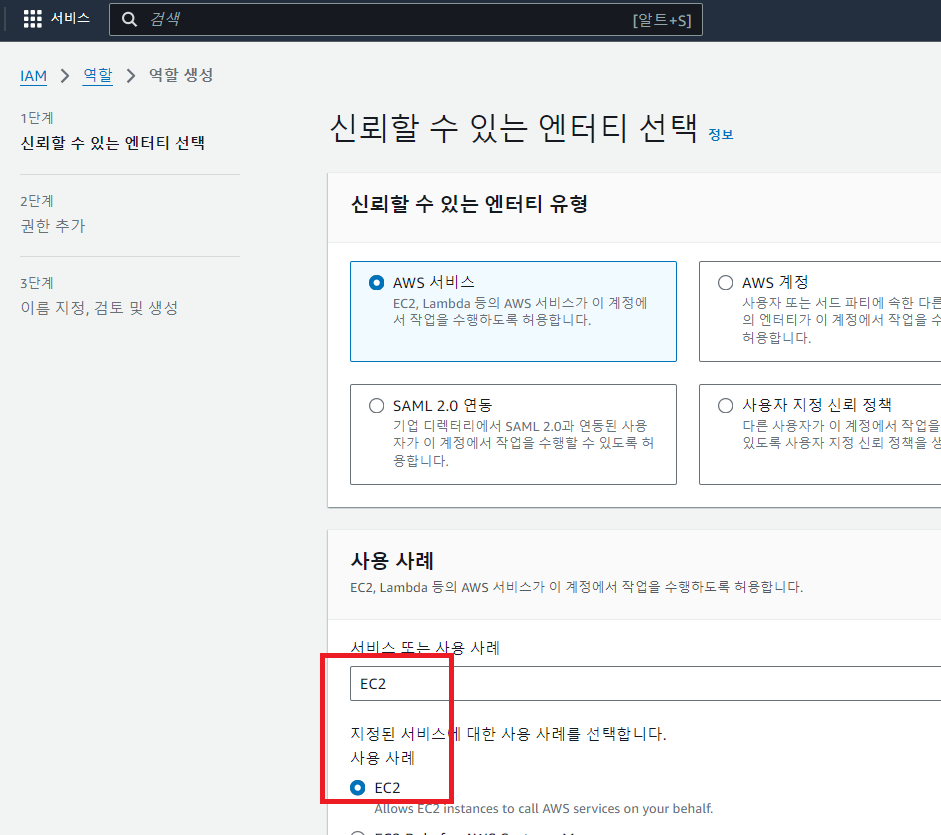The width and height of the screenshot is (941, 835).
Task: Click the 사용 사례 section heading
Action: pyautogui.click(x=392, y=561)
